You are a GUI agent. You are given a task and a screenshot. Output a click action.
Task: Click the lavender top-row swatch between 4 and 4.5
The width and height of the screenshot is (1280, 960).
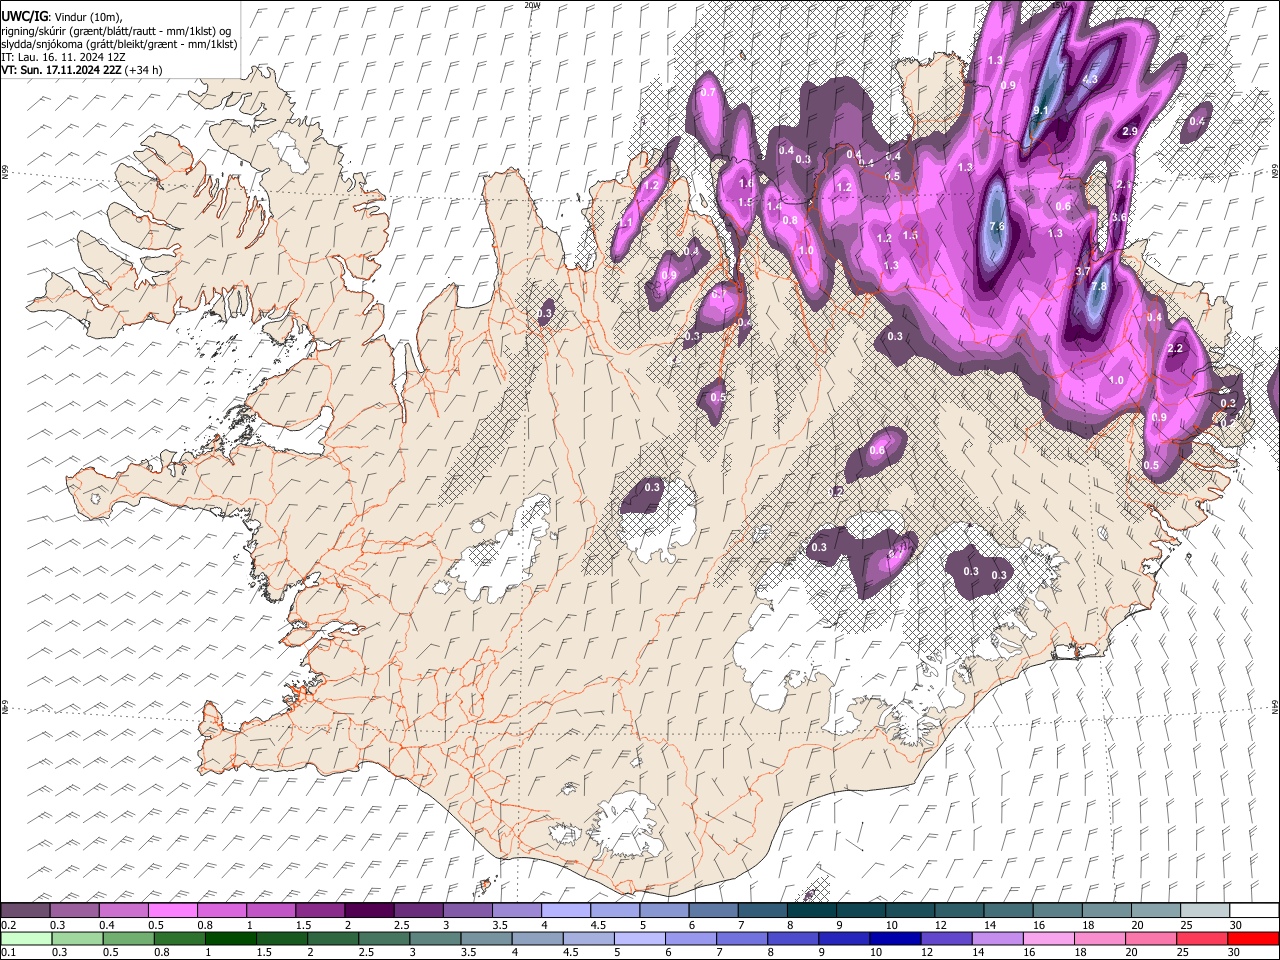coord(565,910)
